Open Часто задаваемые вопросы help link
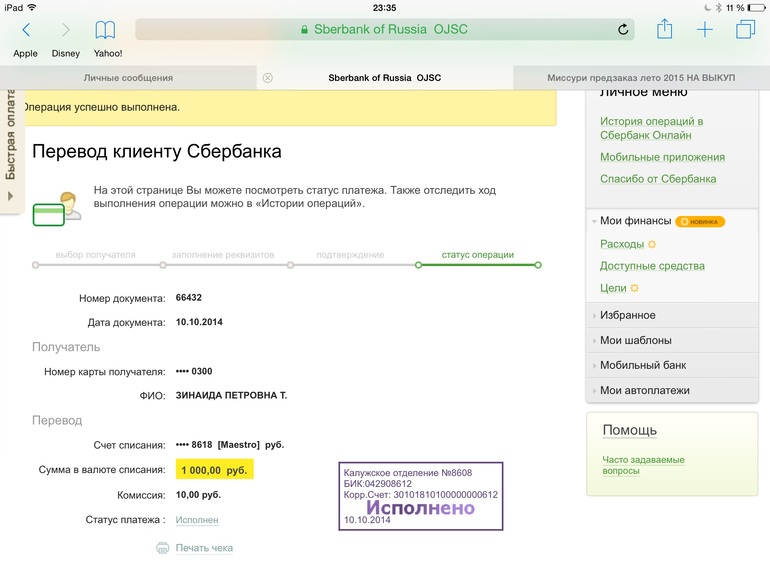The height and width of the screenshot is (578, 770). click(643, 465)
